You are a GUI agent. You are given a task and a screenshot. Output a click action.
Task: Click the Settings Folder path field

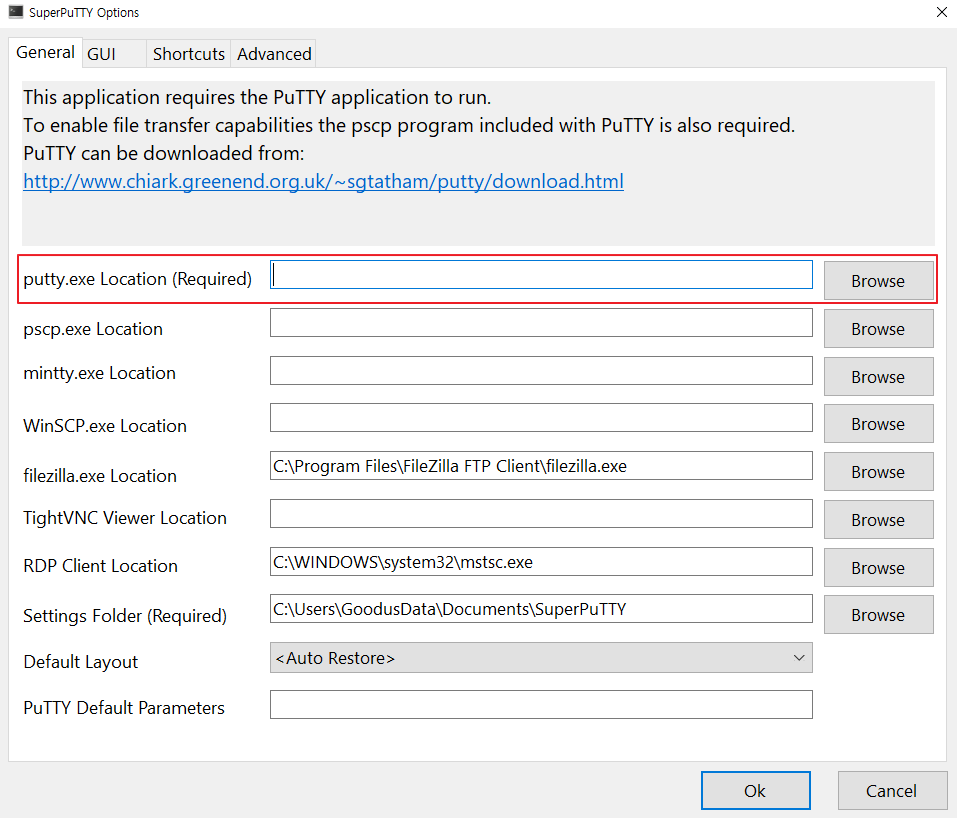541,609
